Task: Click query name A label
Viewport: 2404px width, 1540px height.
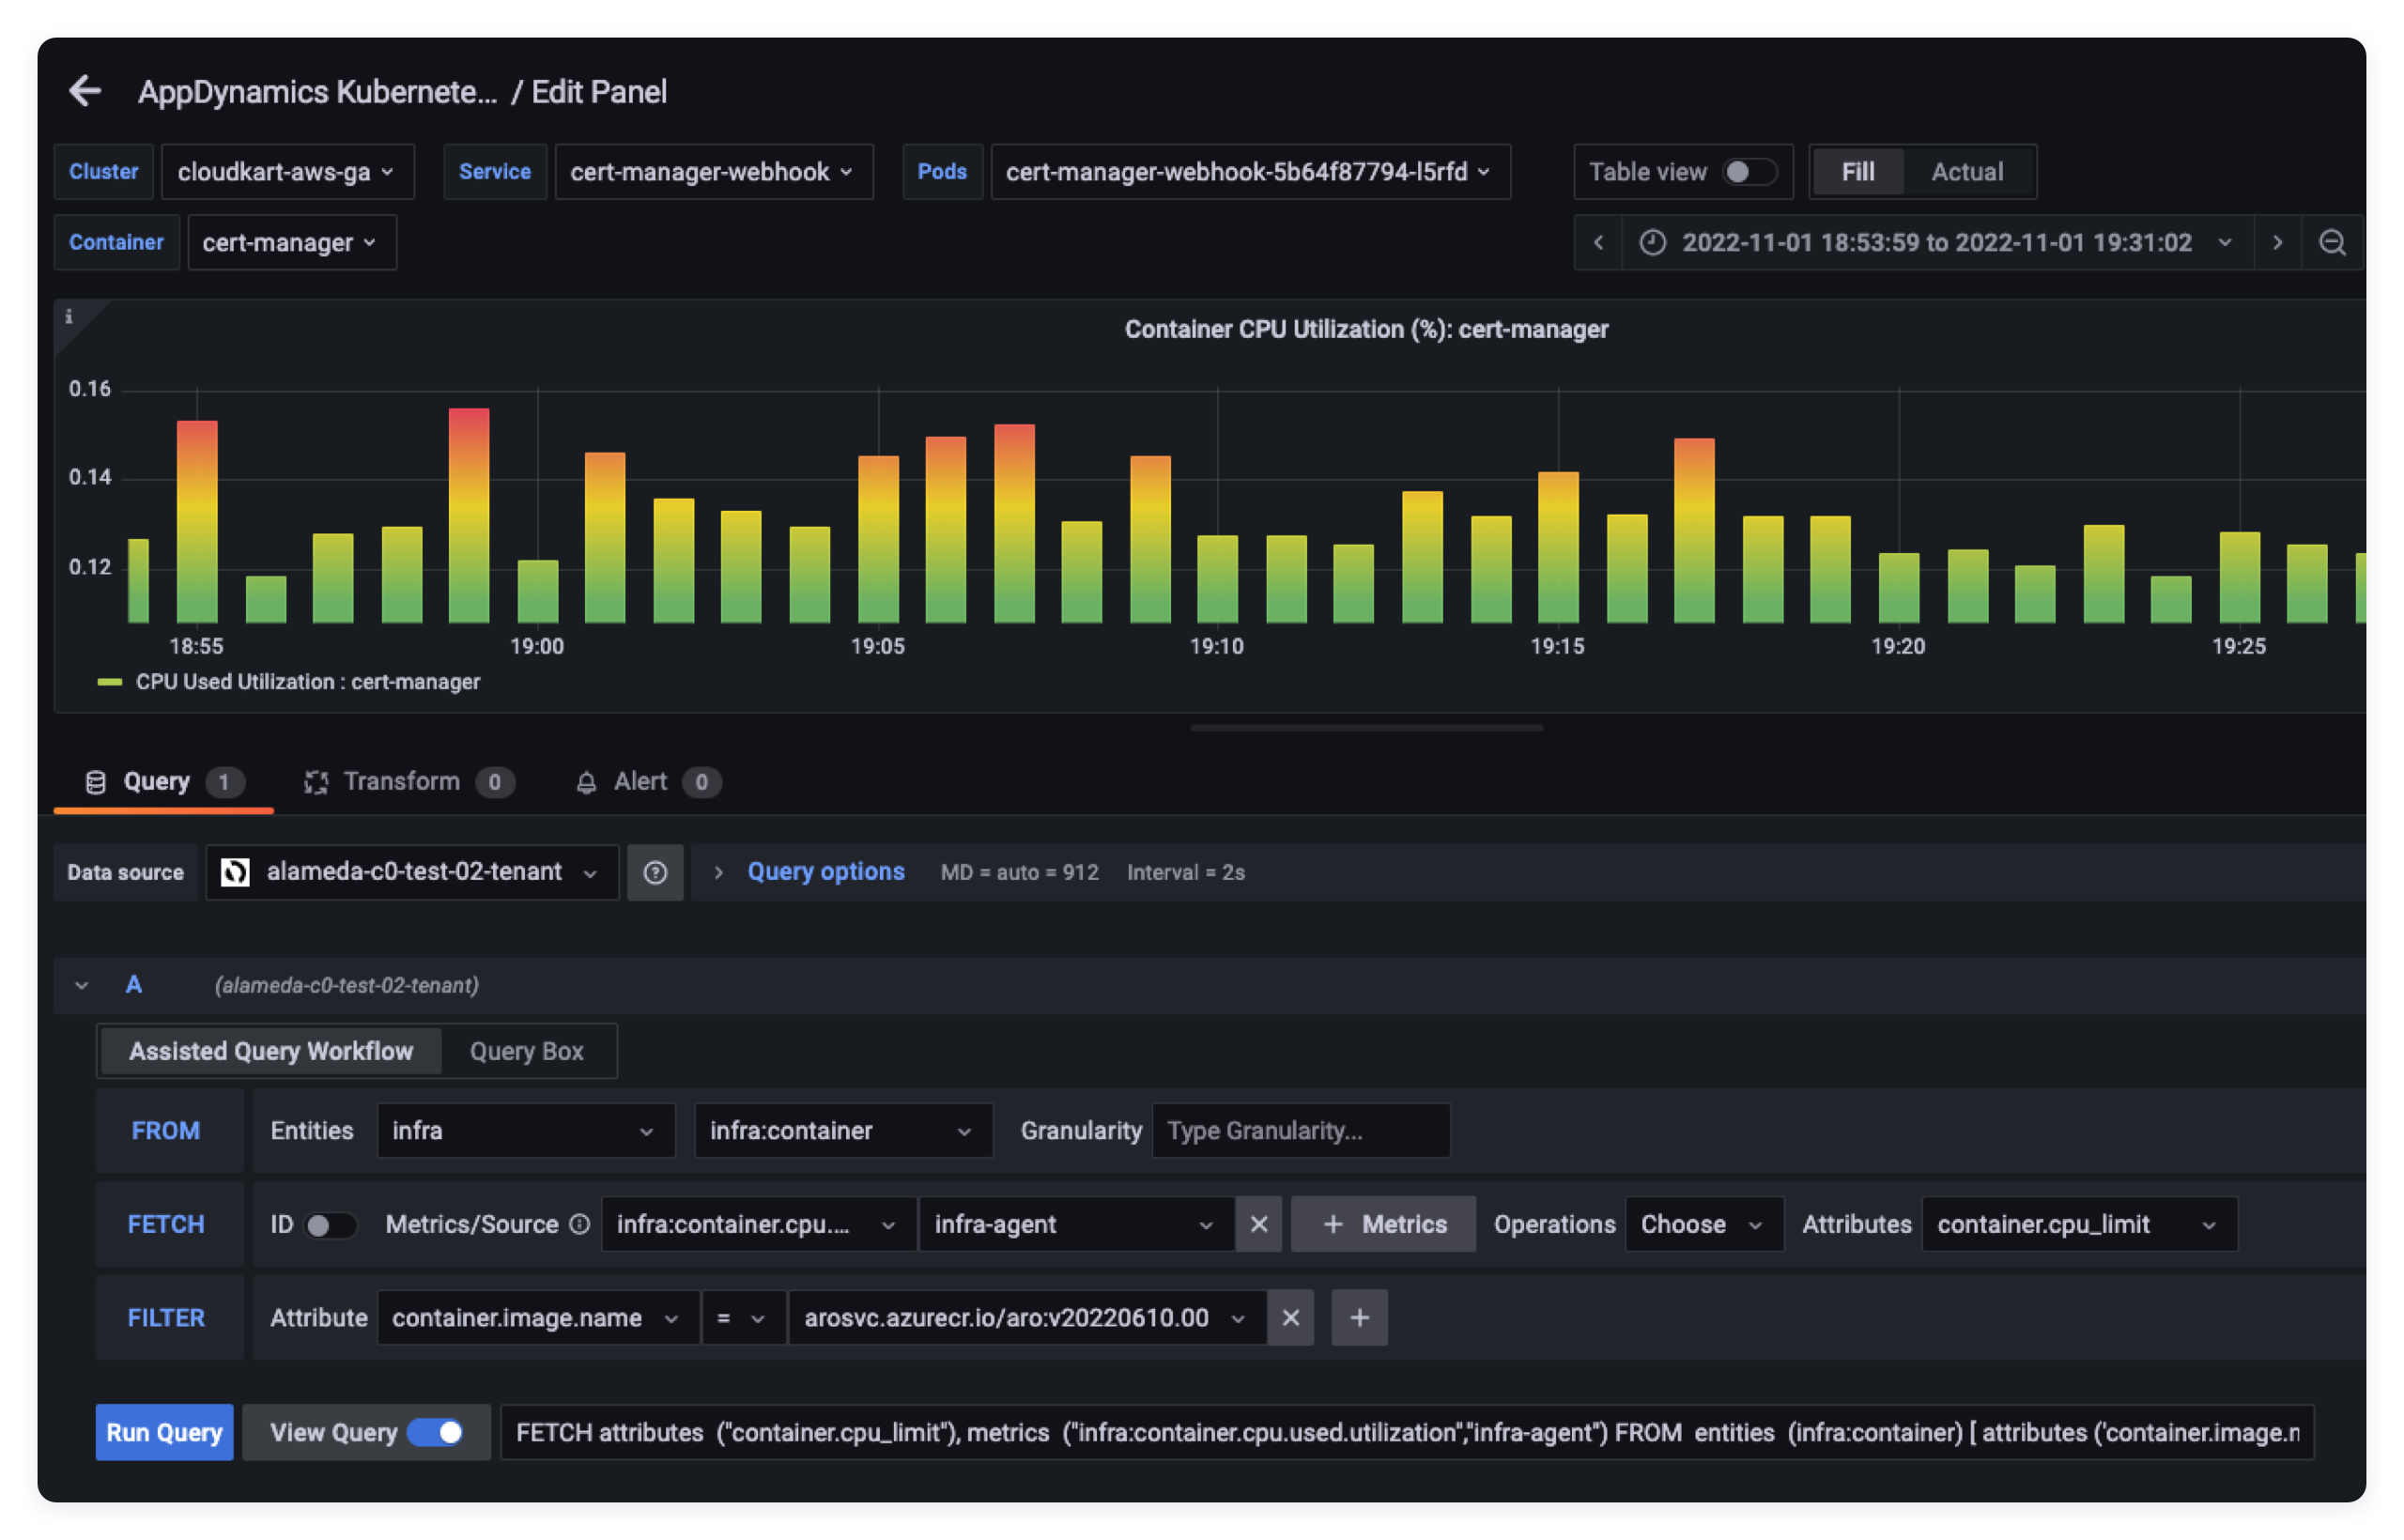Action: click(134, 985)
